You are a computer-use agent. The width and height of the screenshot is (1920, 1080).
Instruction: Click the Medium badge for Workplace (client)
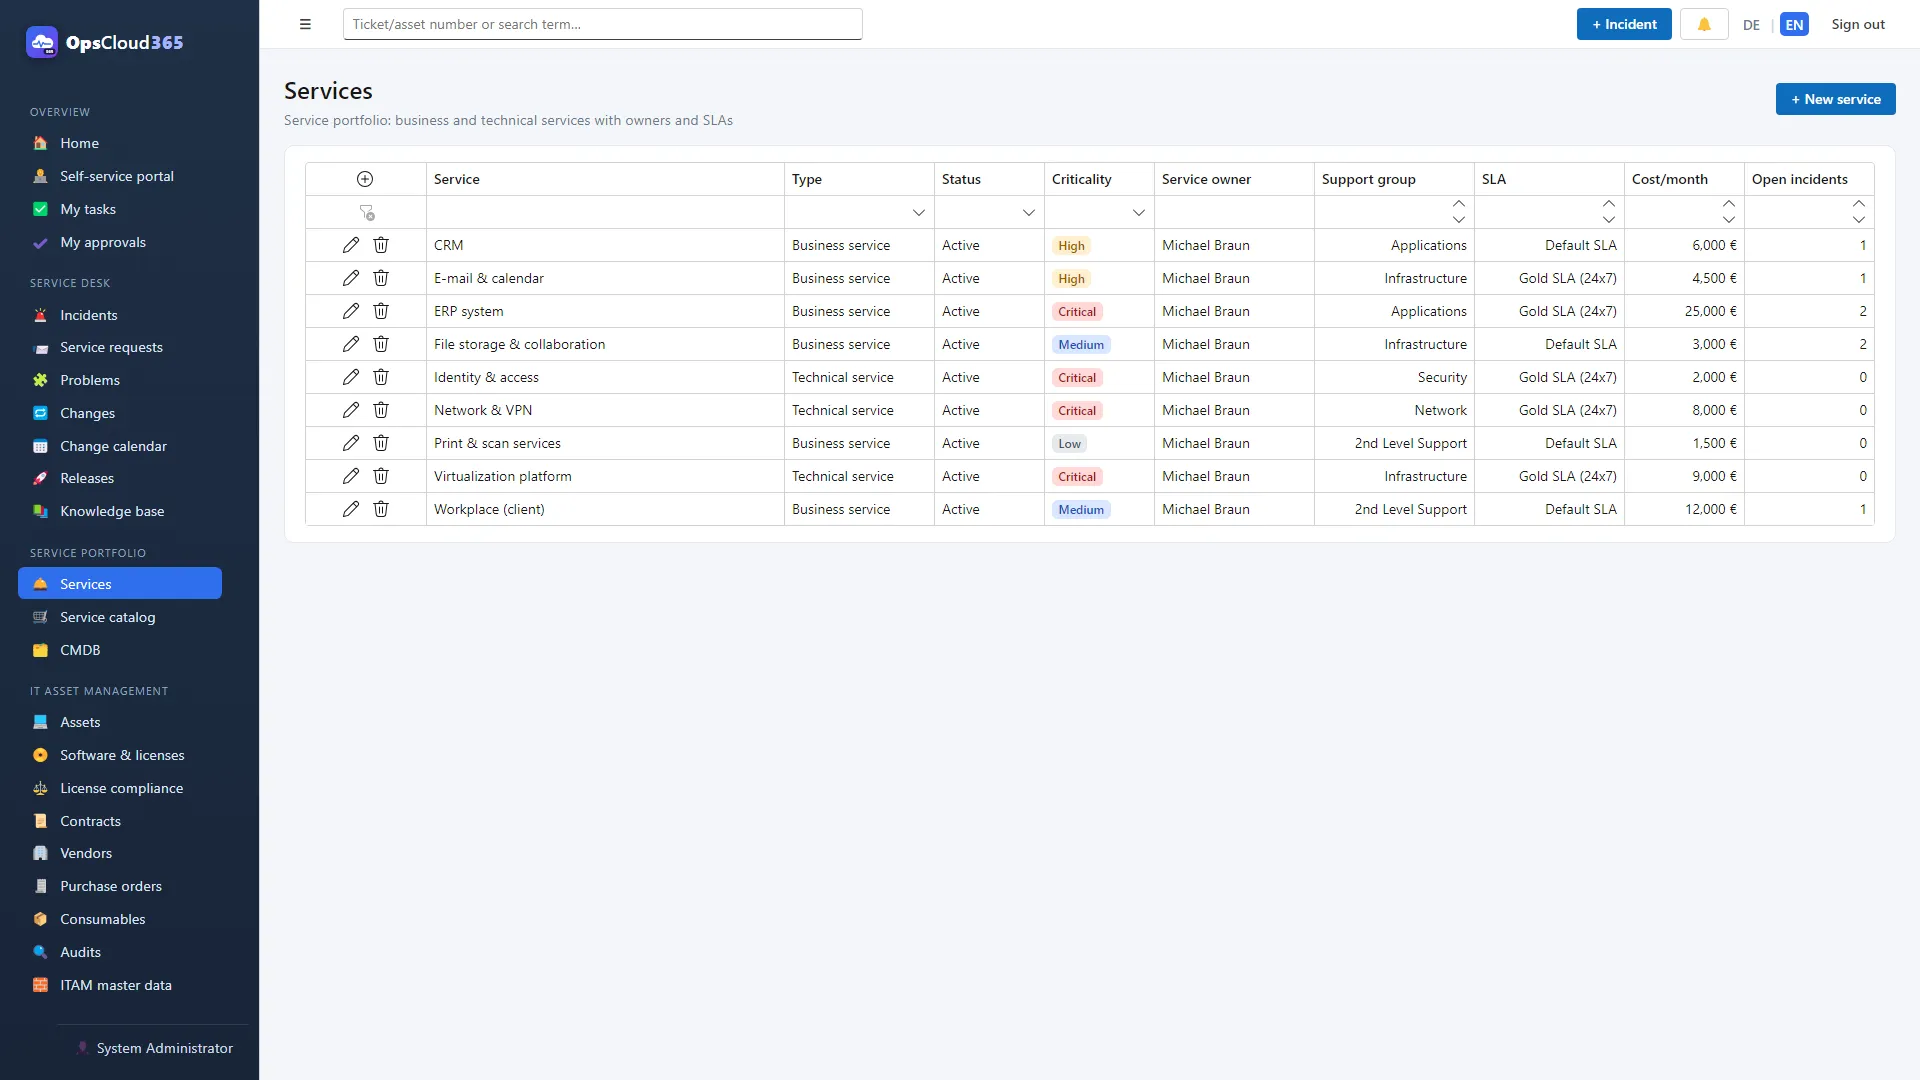coord(1081,509)
